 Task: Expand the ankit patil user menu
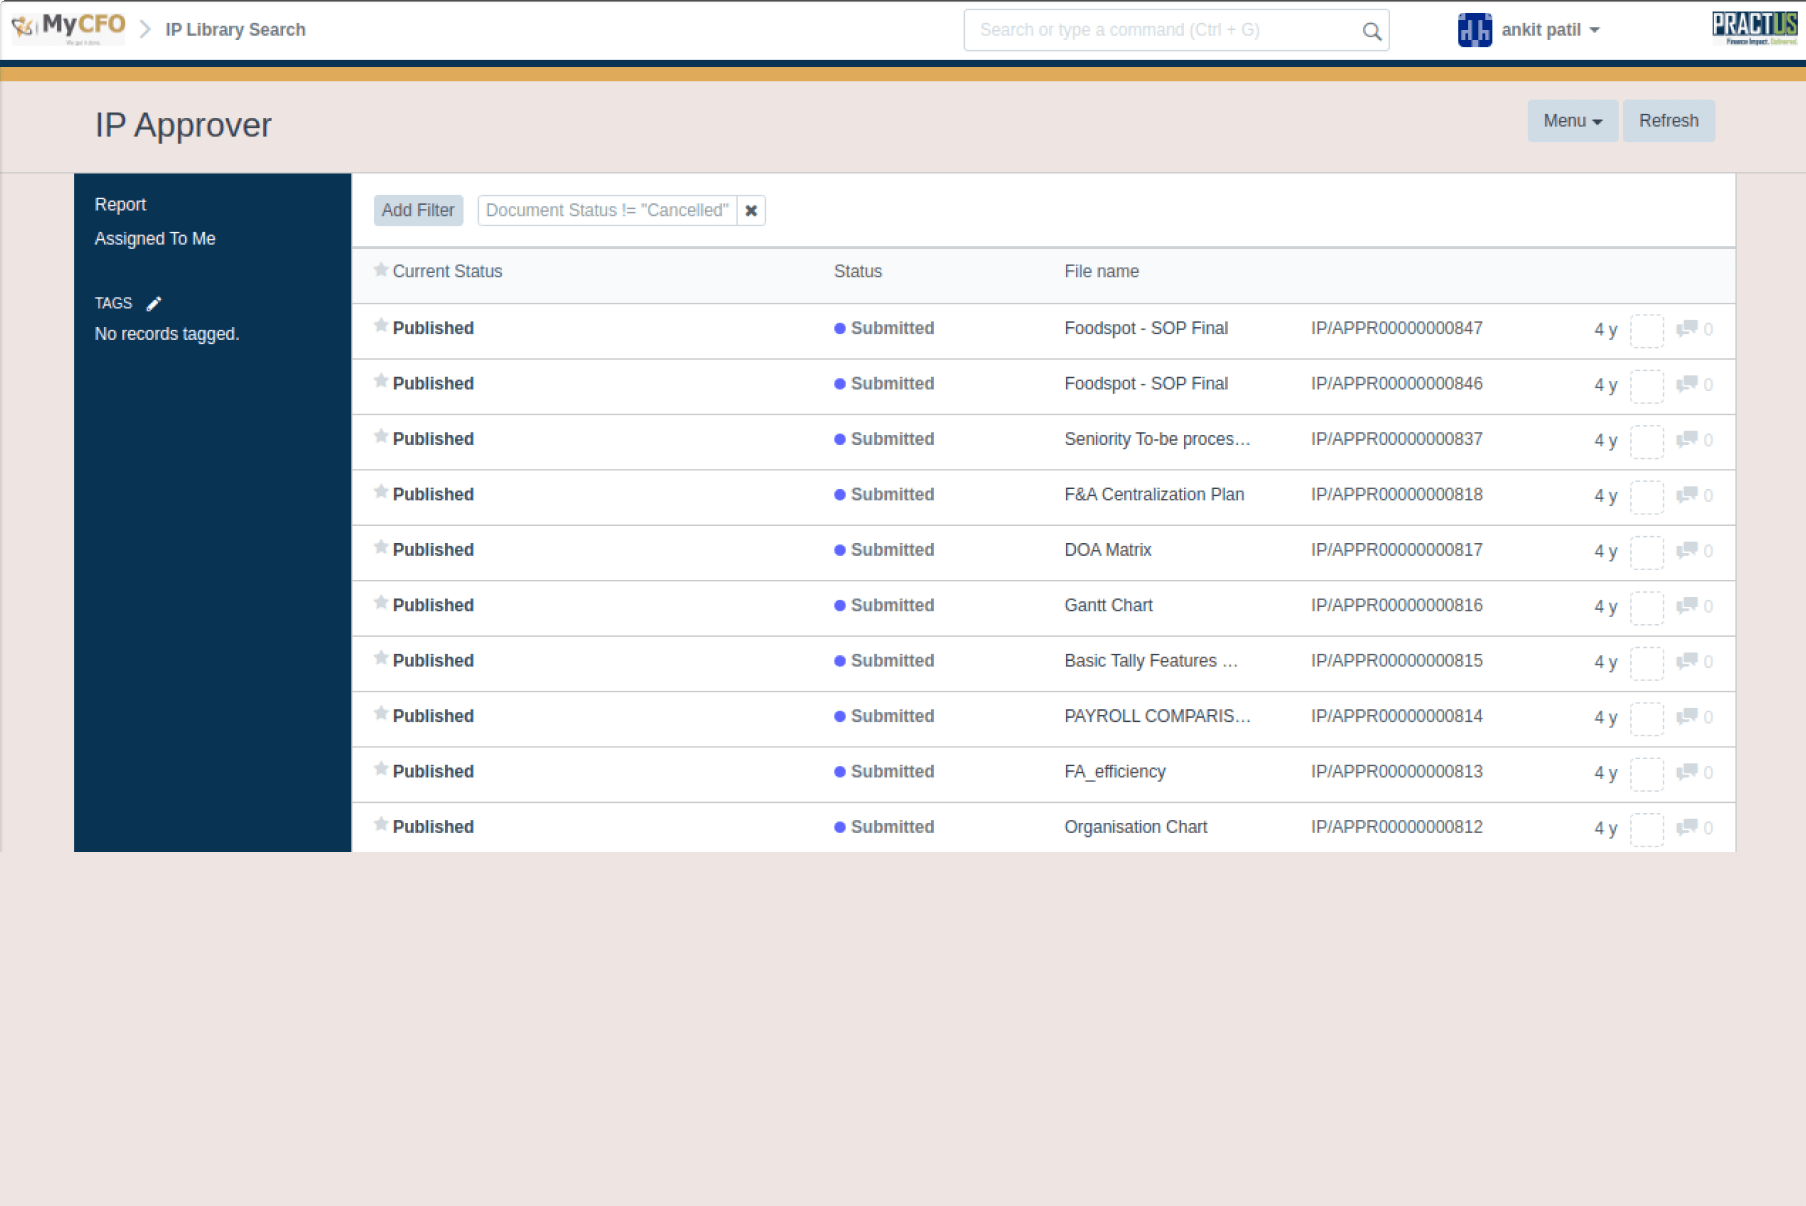pyautogui.click(x=1550, y=30)
